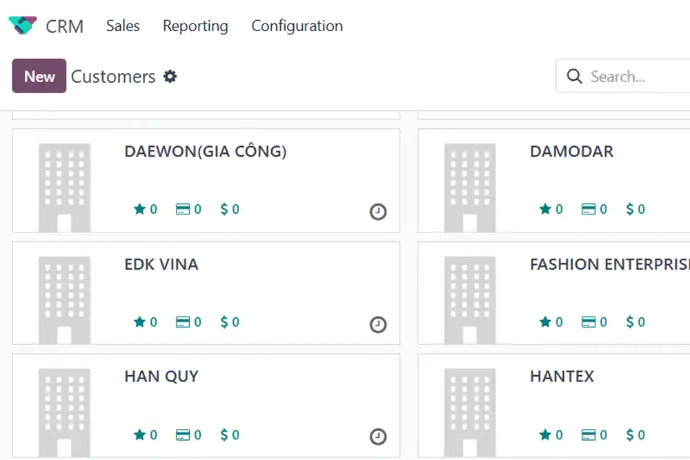Click the magnifier search icon
This screenshot has height=460, width=690.
tap(574, 76)
